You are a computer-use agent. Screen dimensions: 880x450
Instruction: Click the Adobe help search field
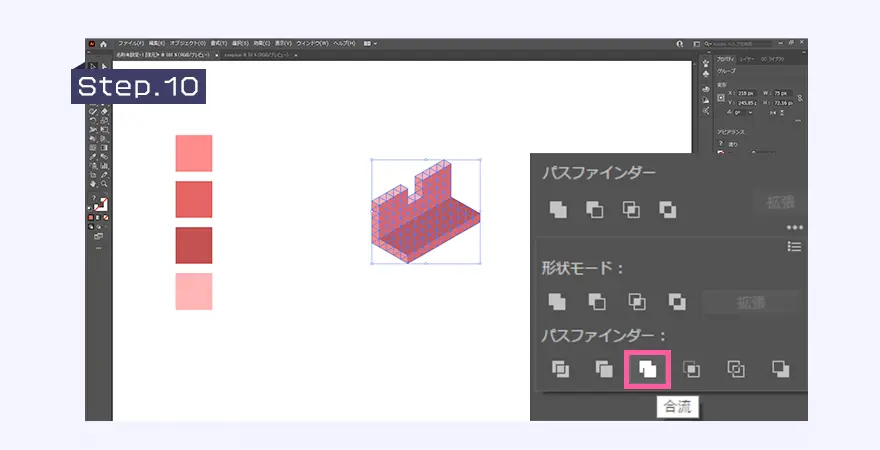(x=739, y=44)
